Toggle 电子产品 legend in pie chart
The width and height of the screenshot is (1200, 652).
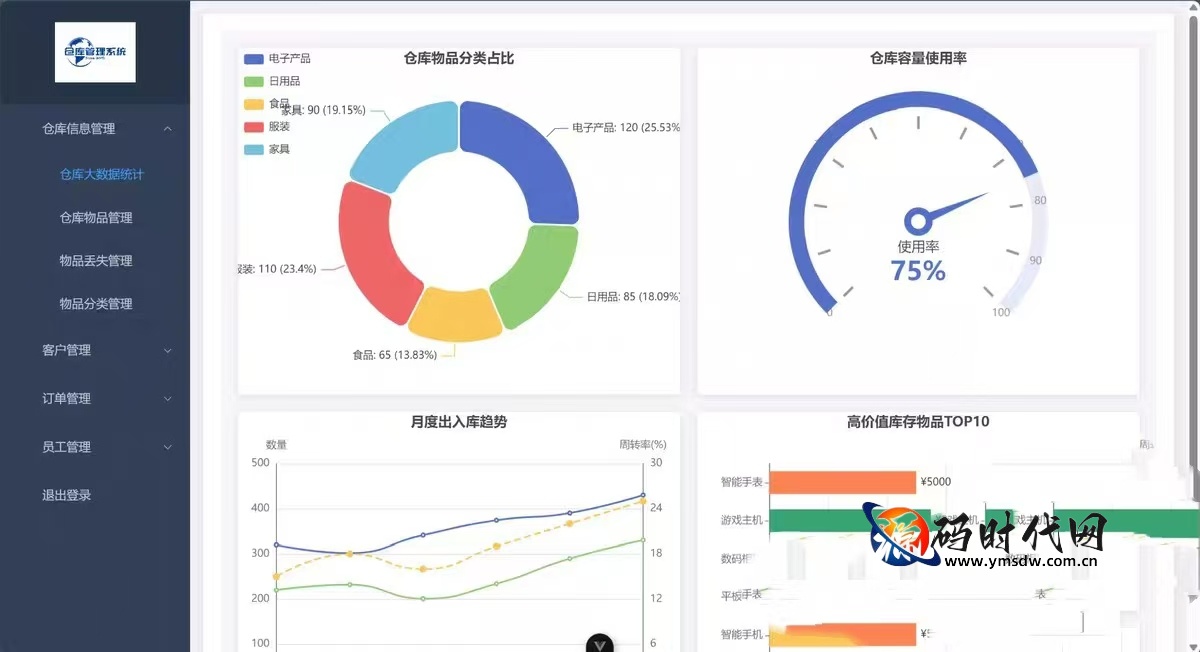coord(277,59)
